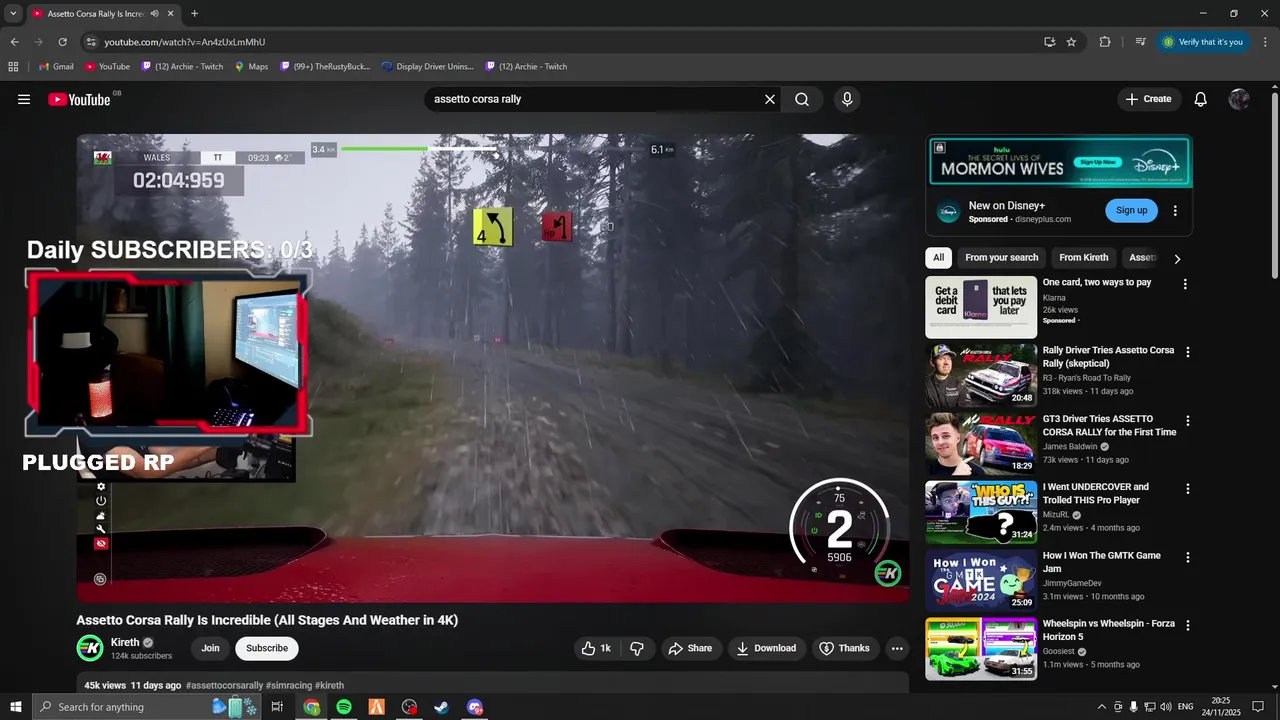Start voice search with microphone
Screen dimensions: 1280x720
coord(847,99)
